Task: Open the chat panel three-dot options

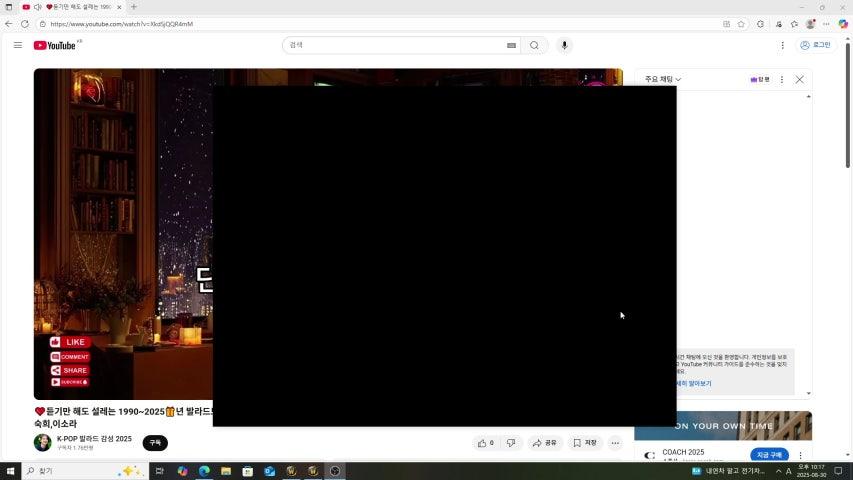Action: pos(782,79)
